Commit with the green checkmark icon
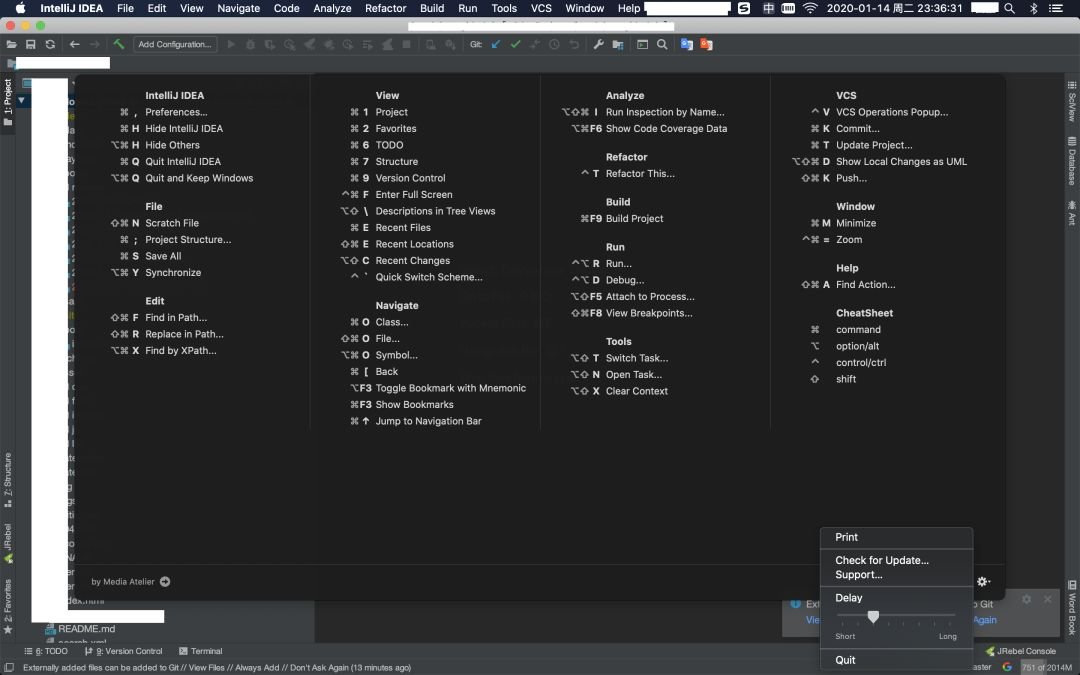Viewport: 1080px width, 675px height. point(515,44)
